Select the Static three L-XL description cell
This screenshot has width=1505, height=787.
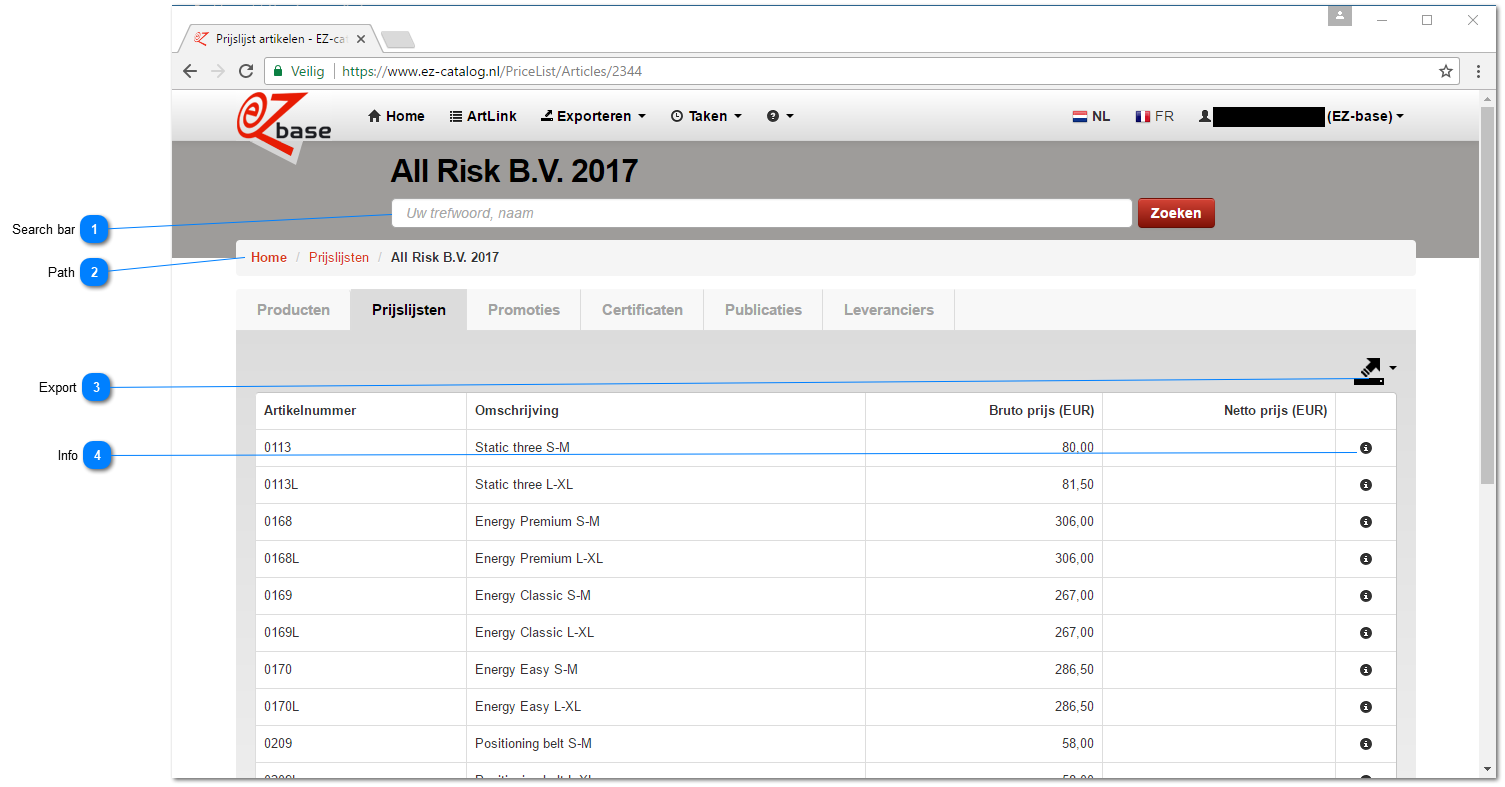[x=666, y=485]
